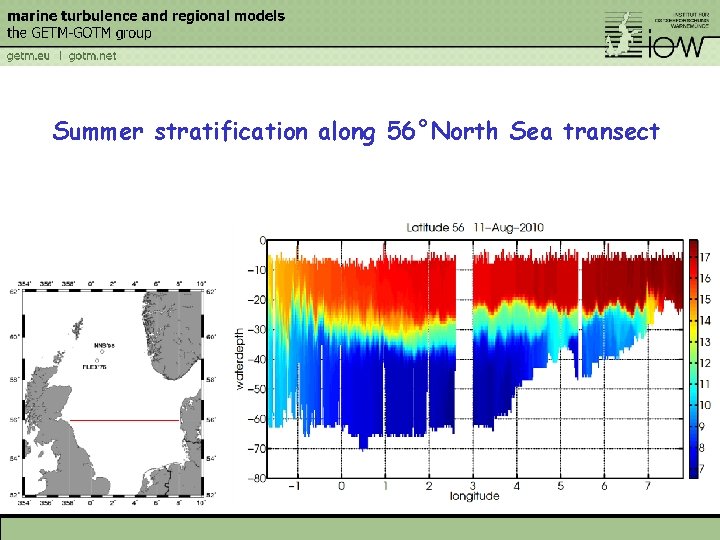
Task: Select the slide title about summer stratification
Action: click(356, 131)
